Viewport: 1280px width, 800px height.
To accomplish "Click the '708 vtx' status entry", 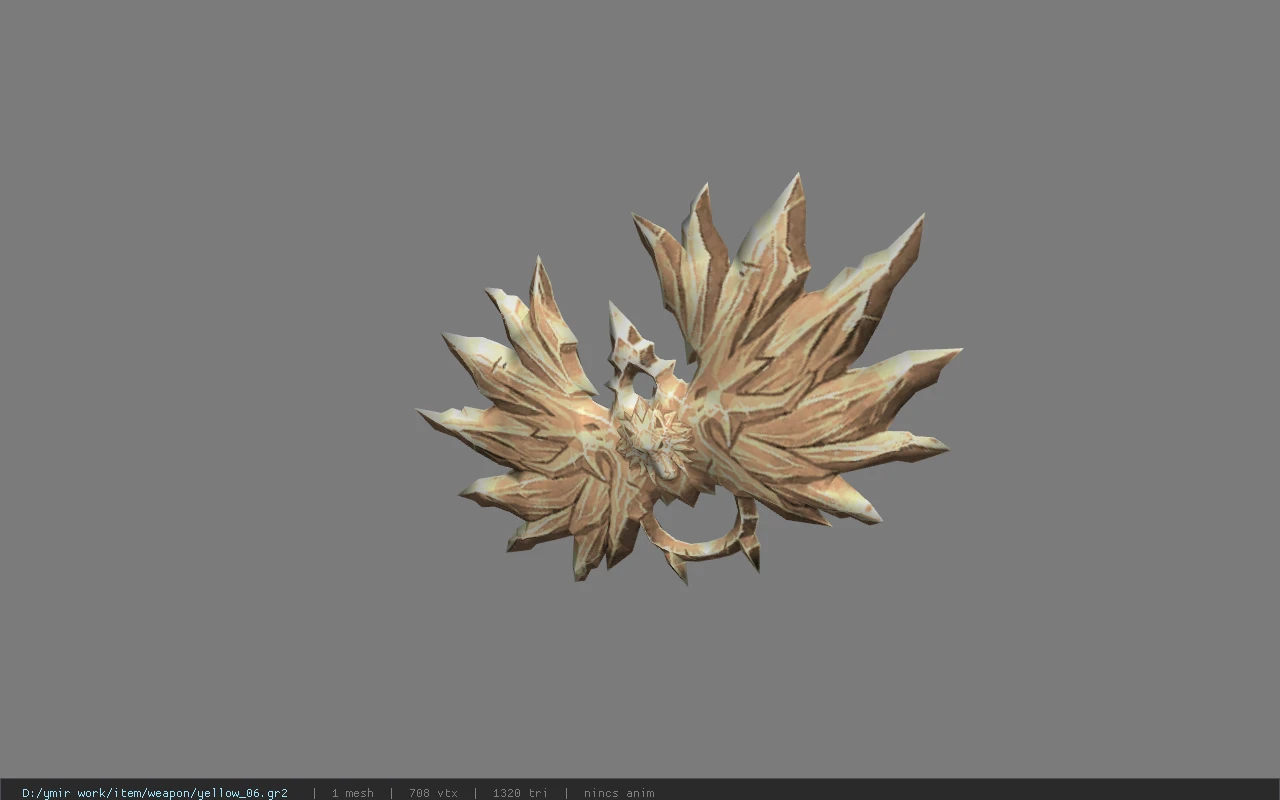I will [433, 793].
